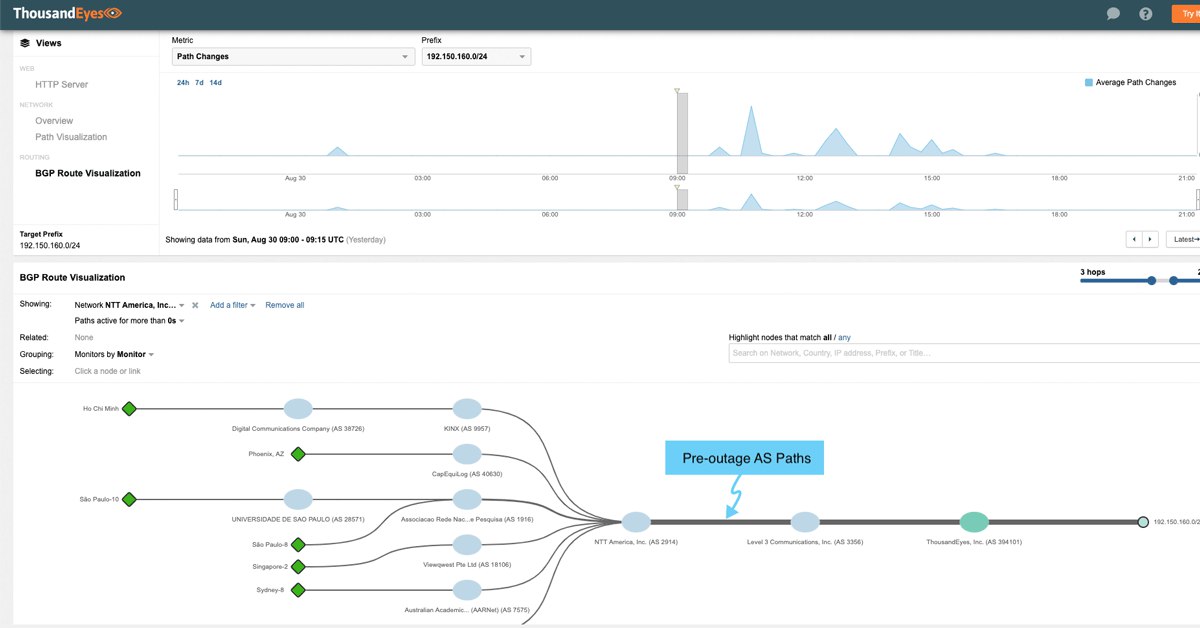Switch timeline range to 14d
The image size is (1200, 628).
click(215, 83)
